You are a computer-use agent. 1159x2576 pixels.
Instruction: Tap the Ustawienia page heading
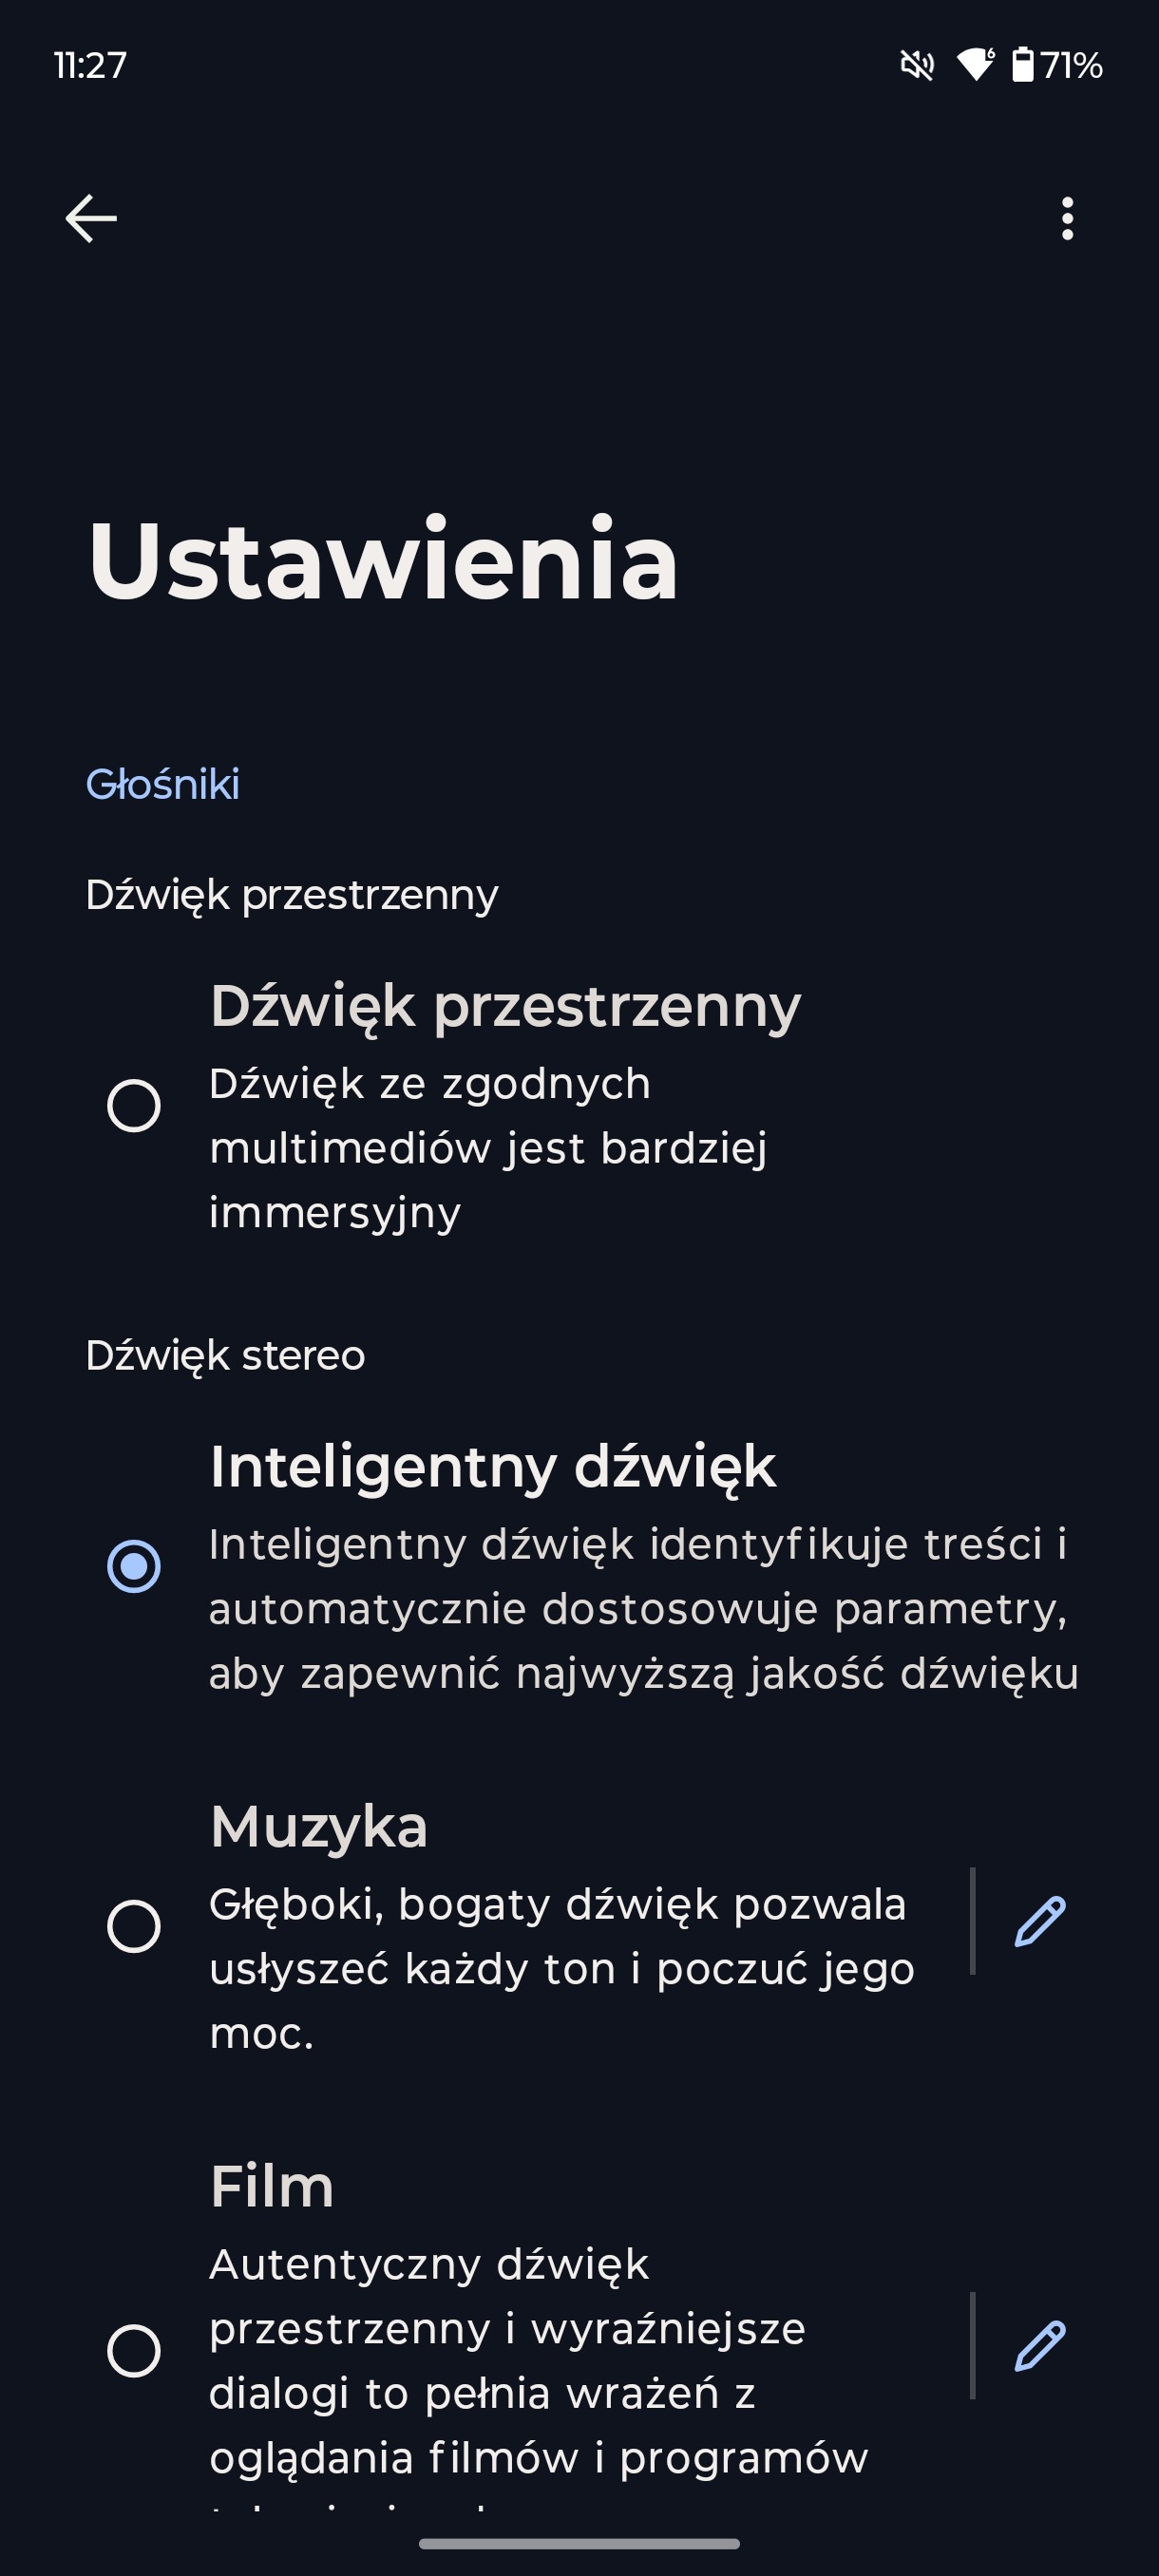[384, 559]
